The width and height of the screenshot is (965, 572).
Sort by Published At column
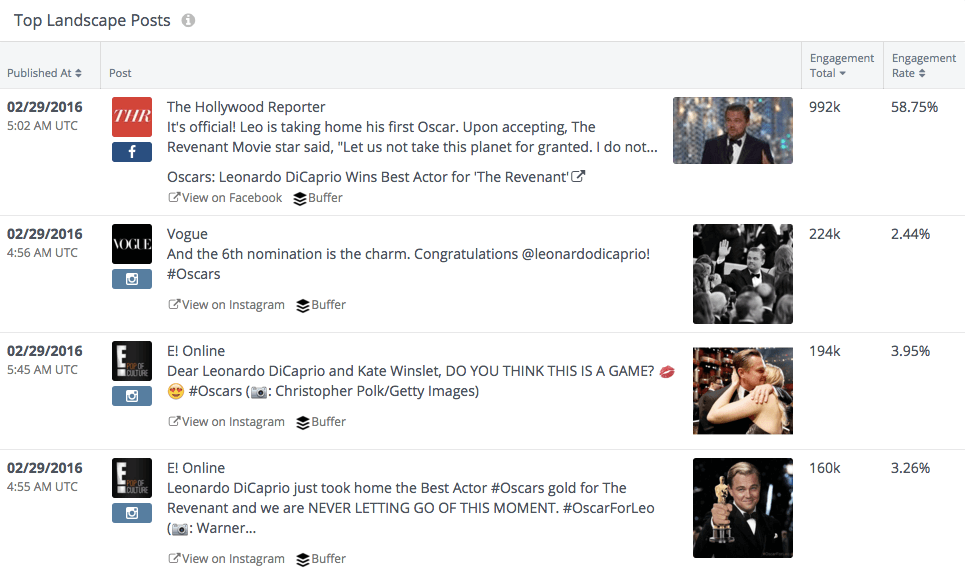pyautogui.click(x=44, y=73)
